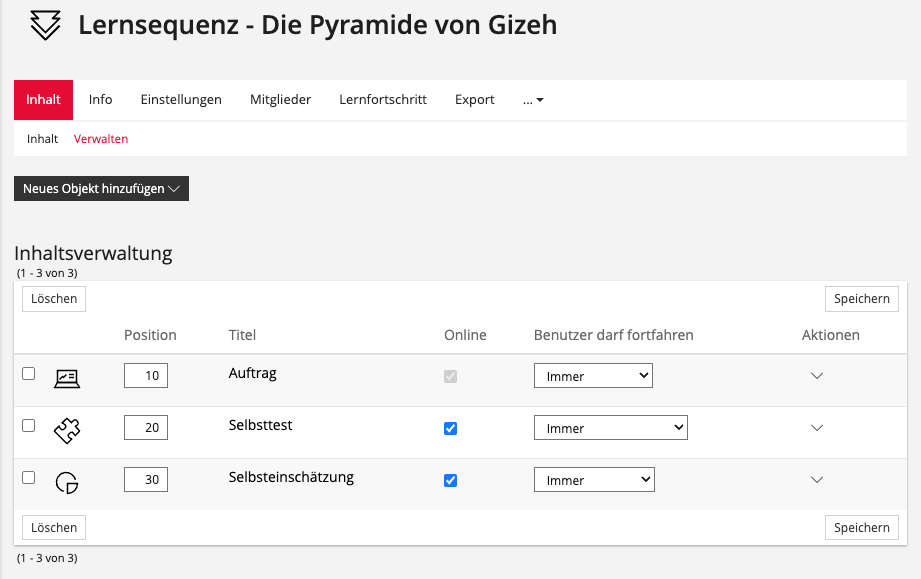Select the Selbsteinschätzung row checkbox
921x579 pixels.
(x=29, y=478)
